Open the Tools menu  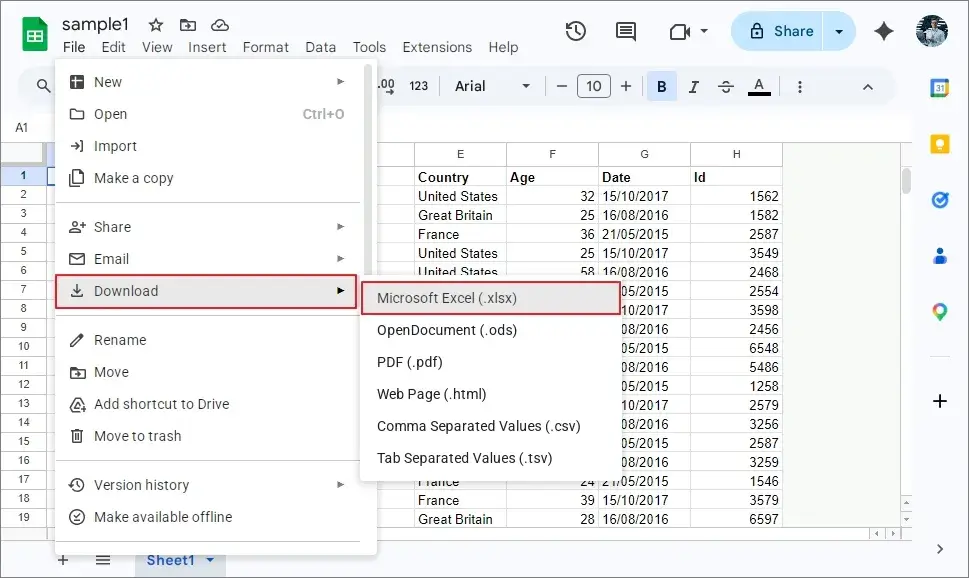click(369, 47)
